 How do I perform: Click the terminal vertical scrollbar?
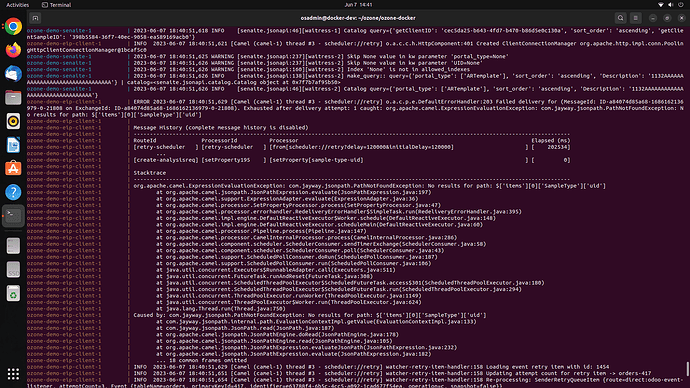click(x=687, y=368)
